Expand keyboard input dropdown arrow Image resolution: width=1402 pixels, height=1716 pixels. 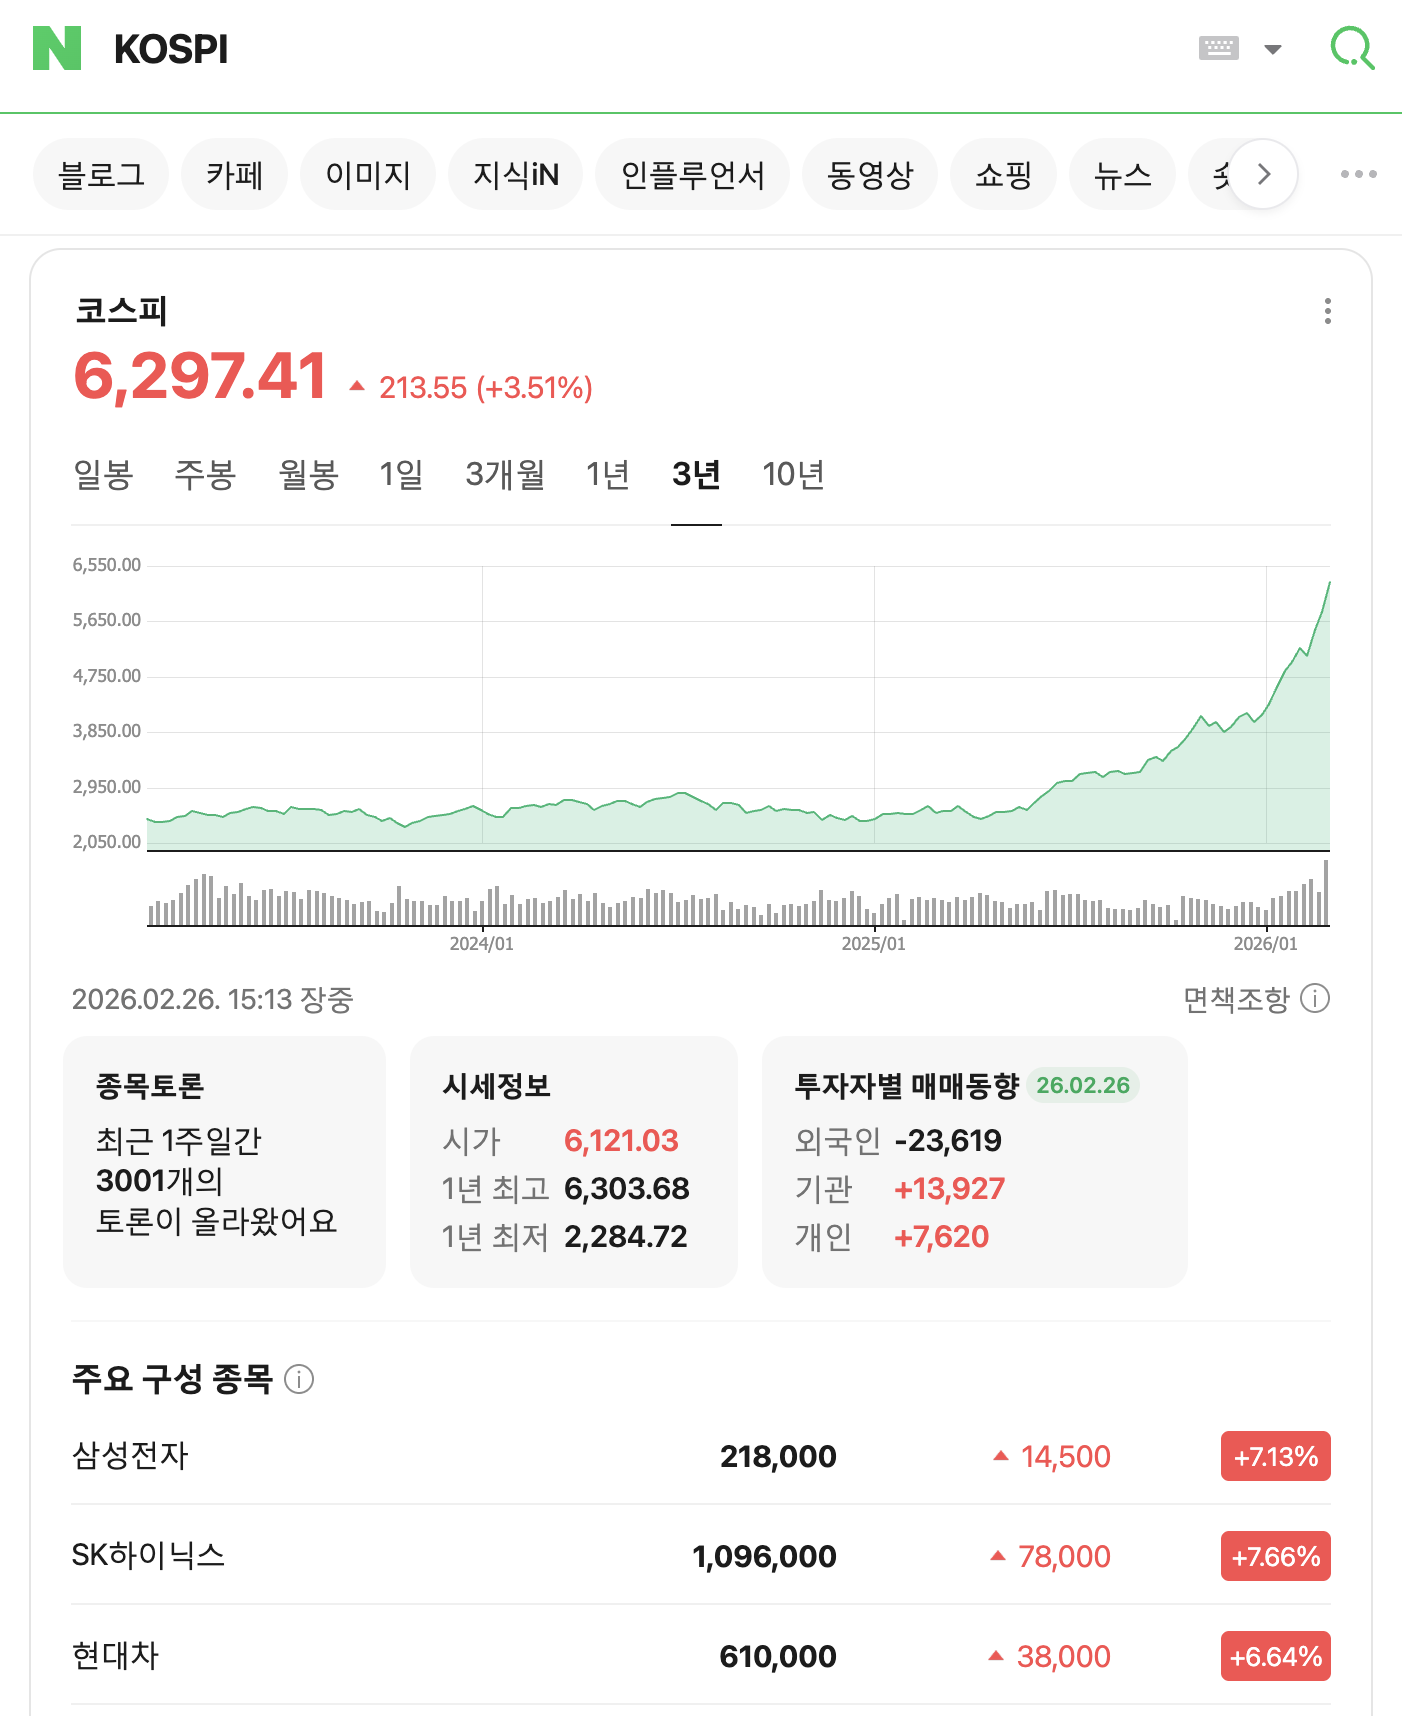[1272, 49]
